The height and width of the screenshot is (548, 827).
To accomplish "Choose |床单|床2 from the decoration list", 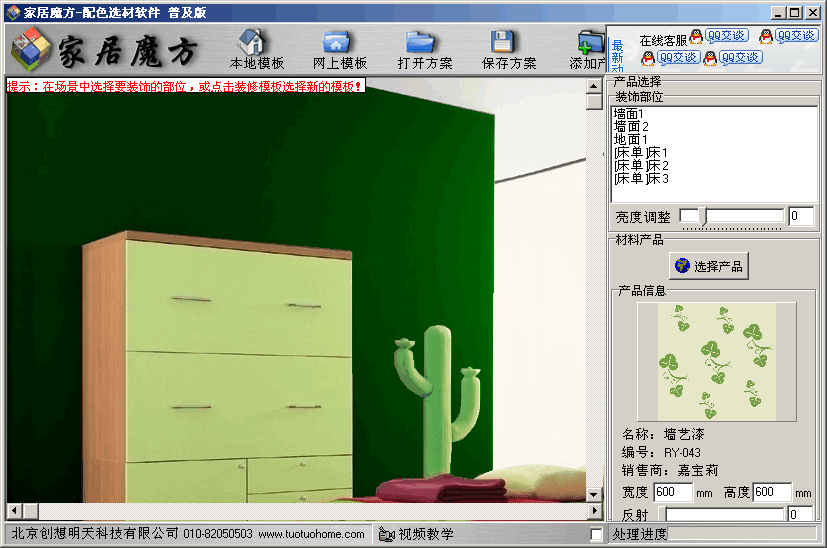I will tap(641, 165).
